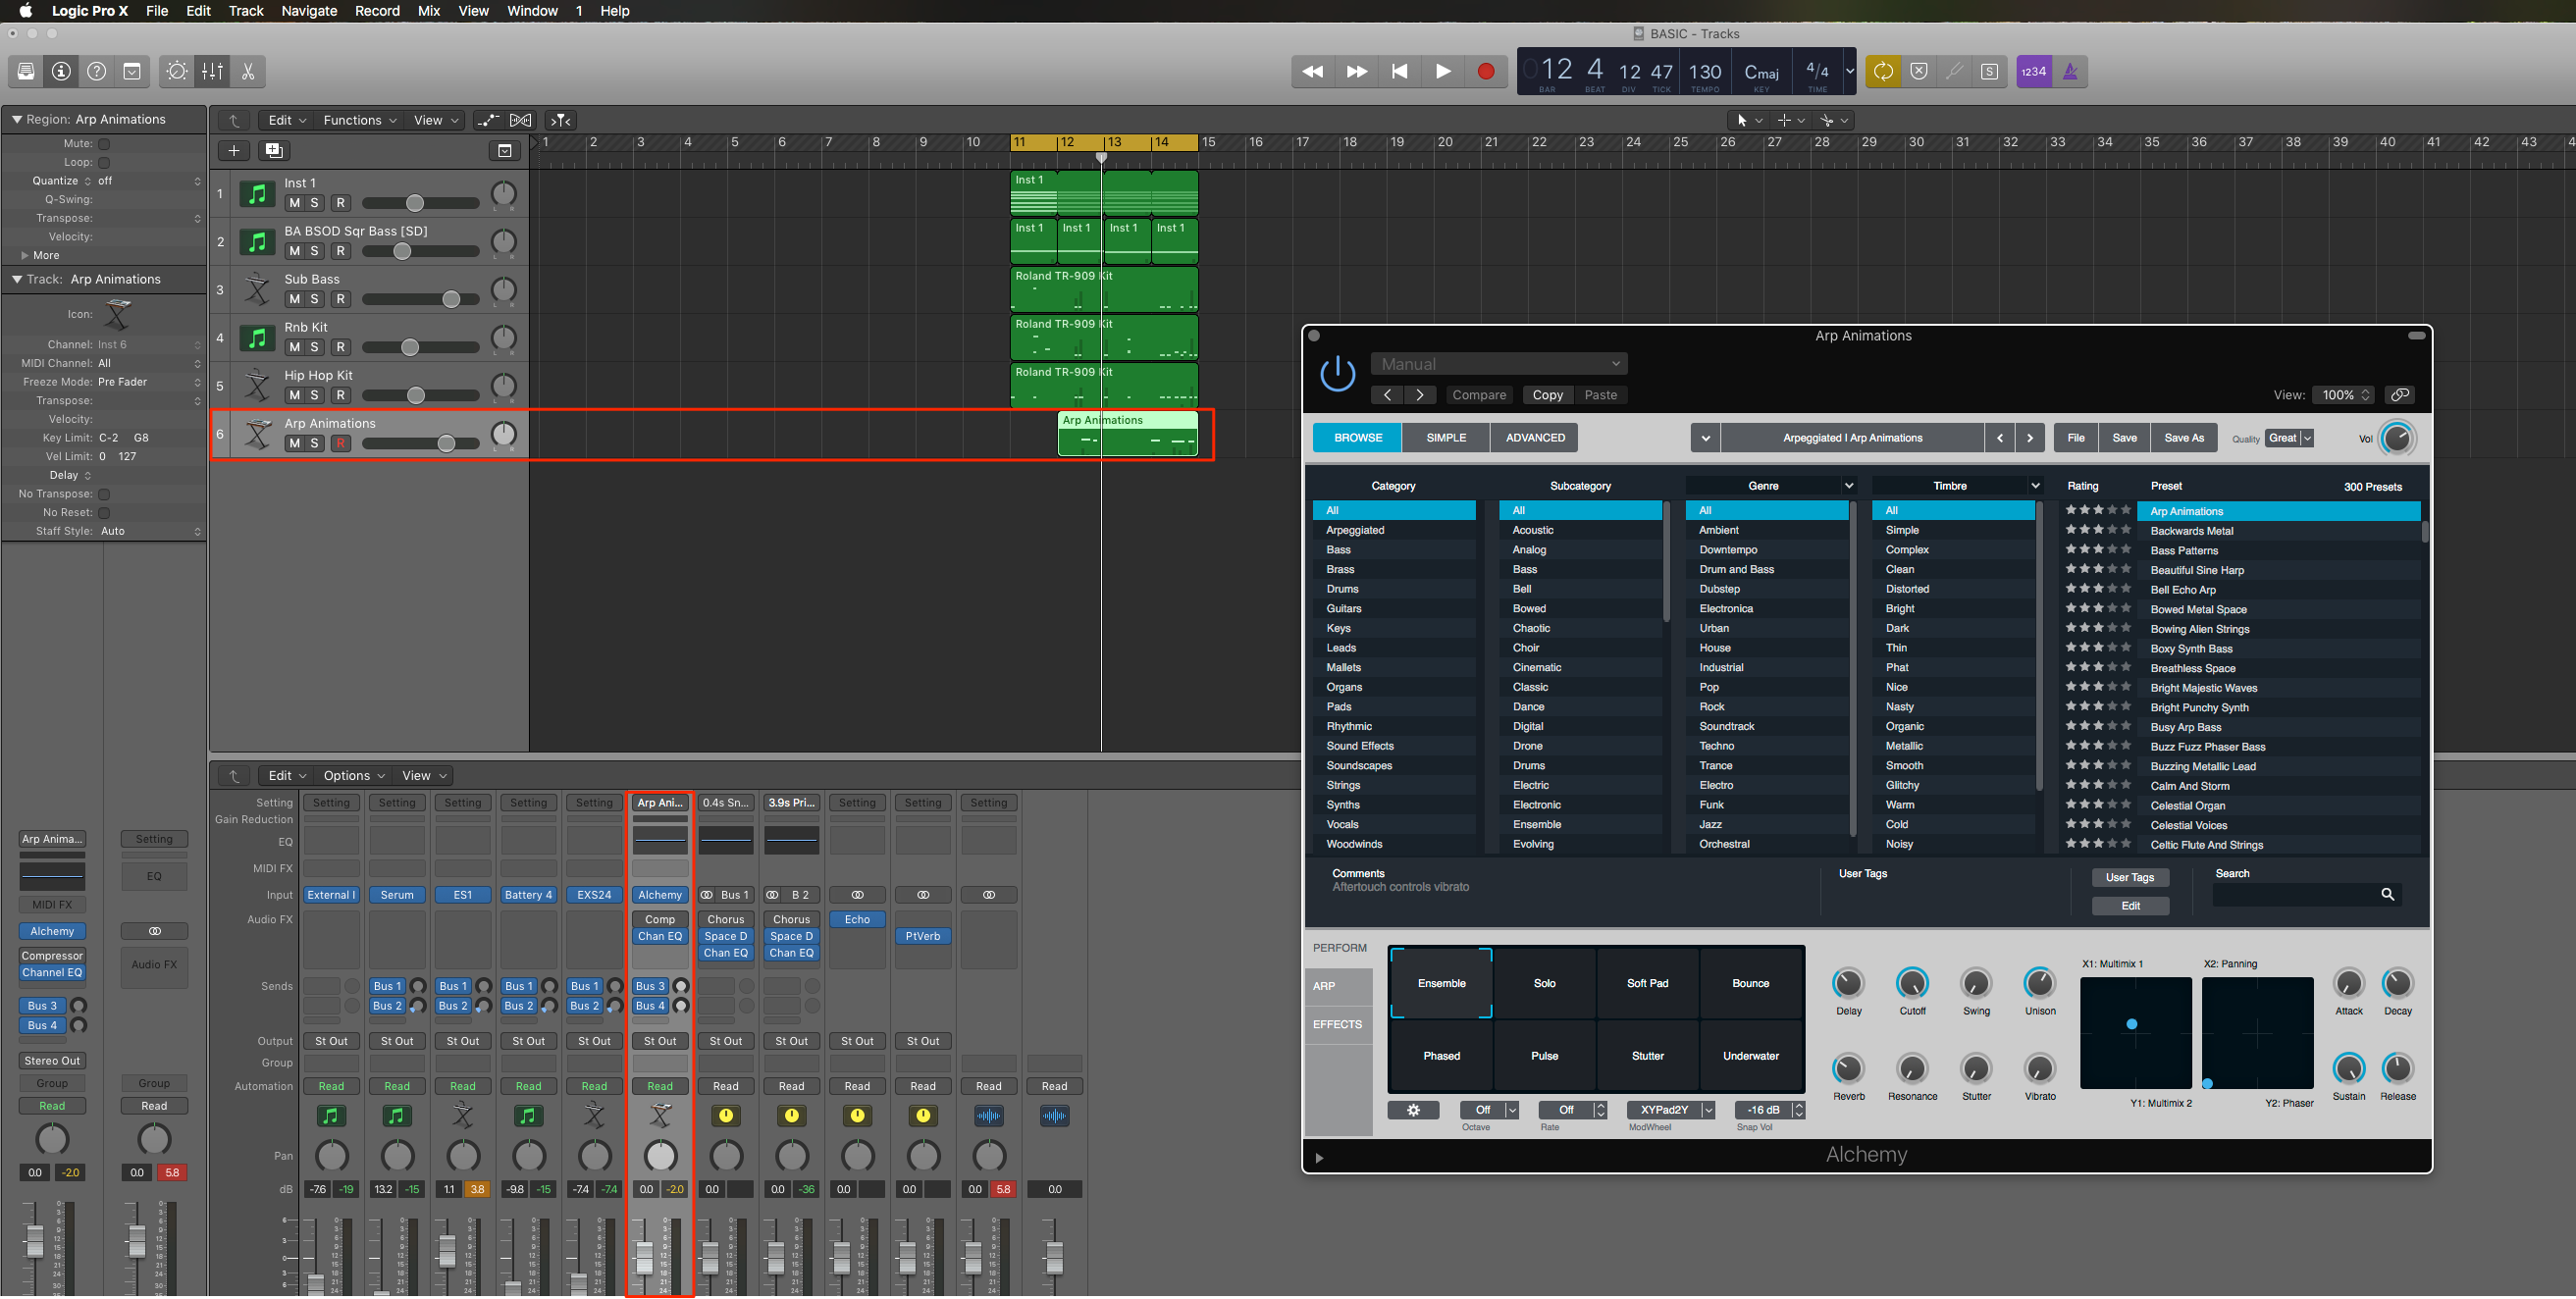Toggle No Transpose checkbox in Track inspector

(x=104, y=494)
